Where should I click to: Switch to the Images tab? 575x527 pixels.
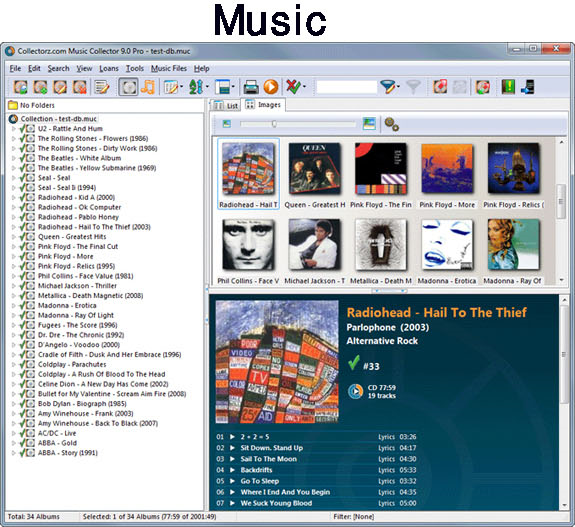click(263, 105)
